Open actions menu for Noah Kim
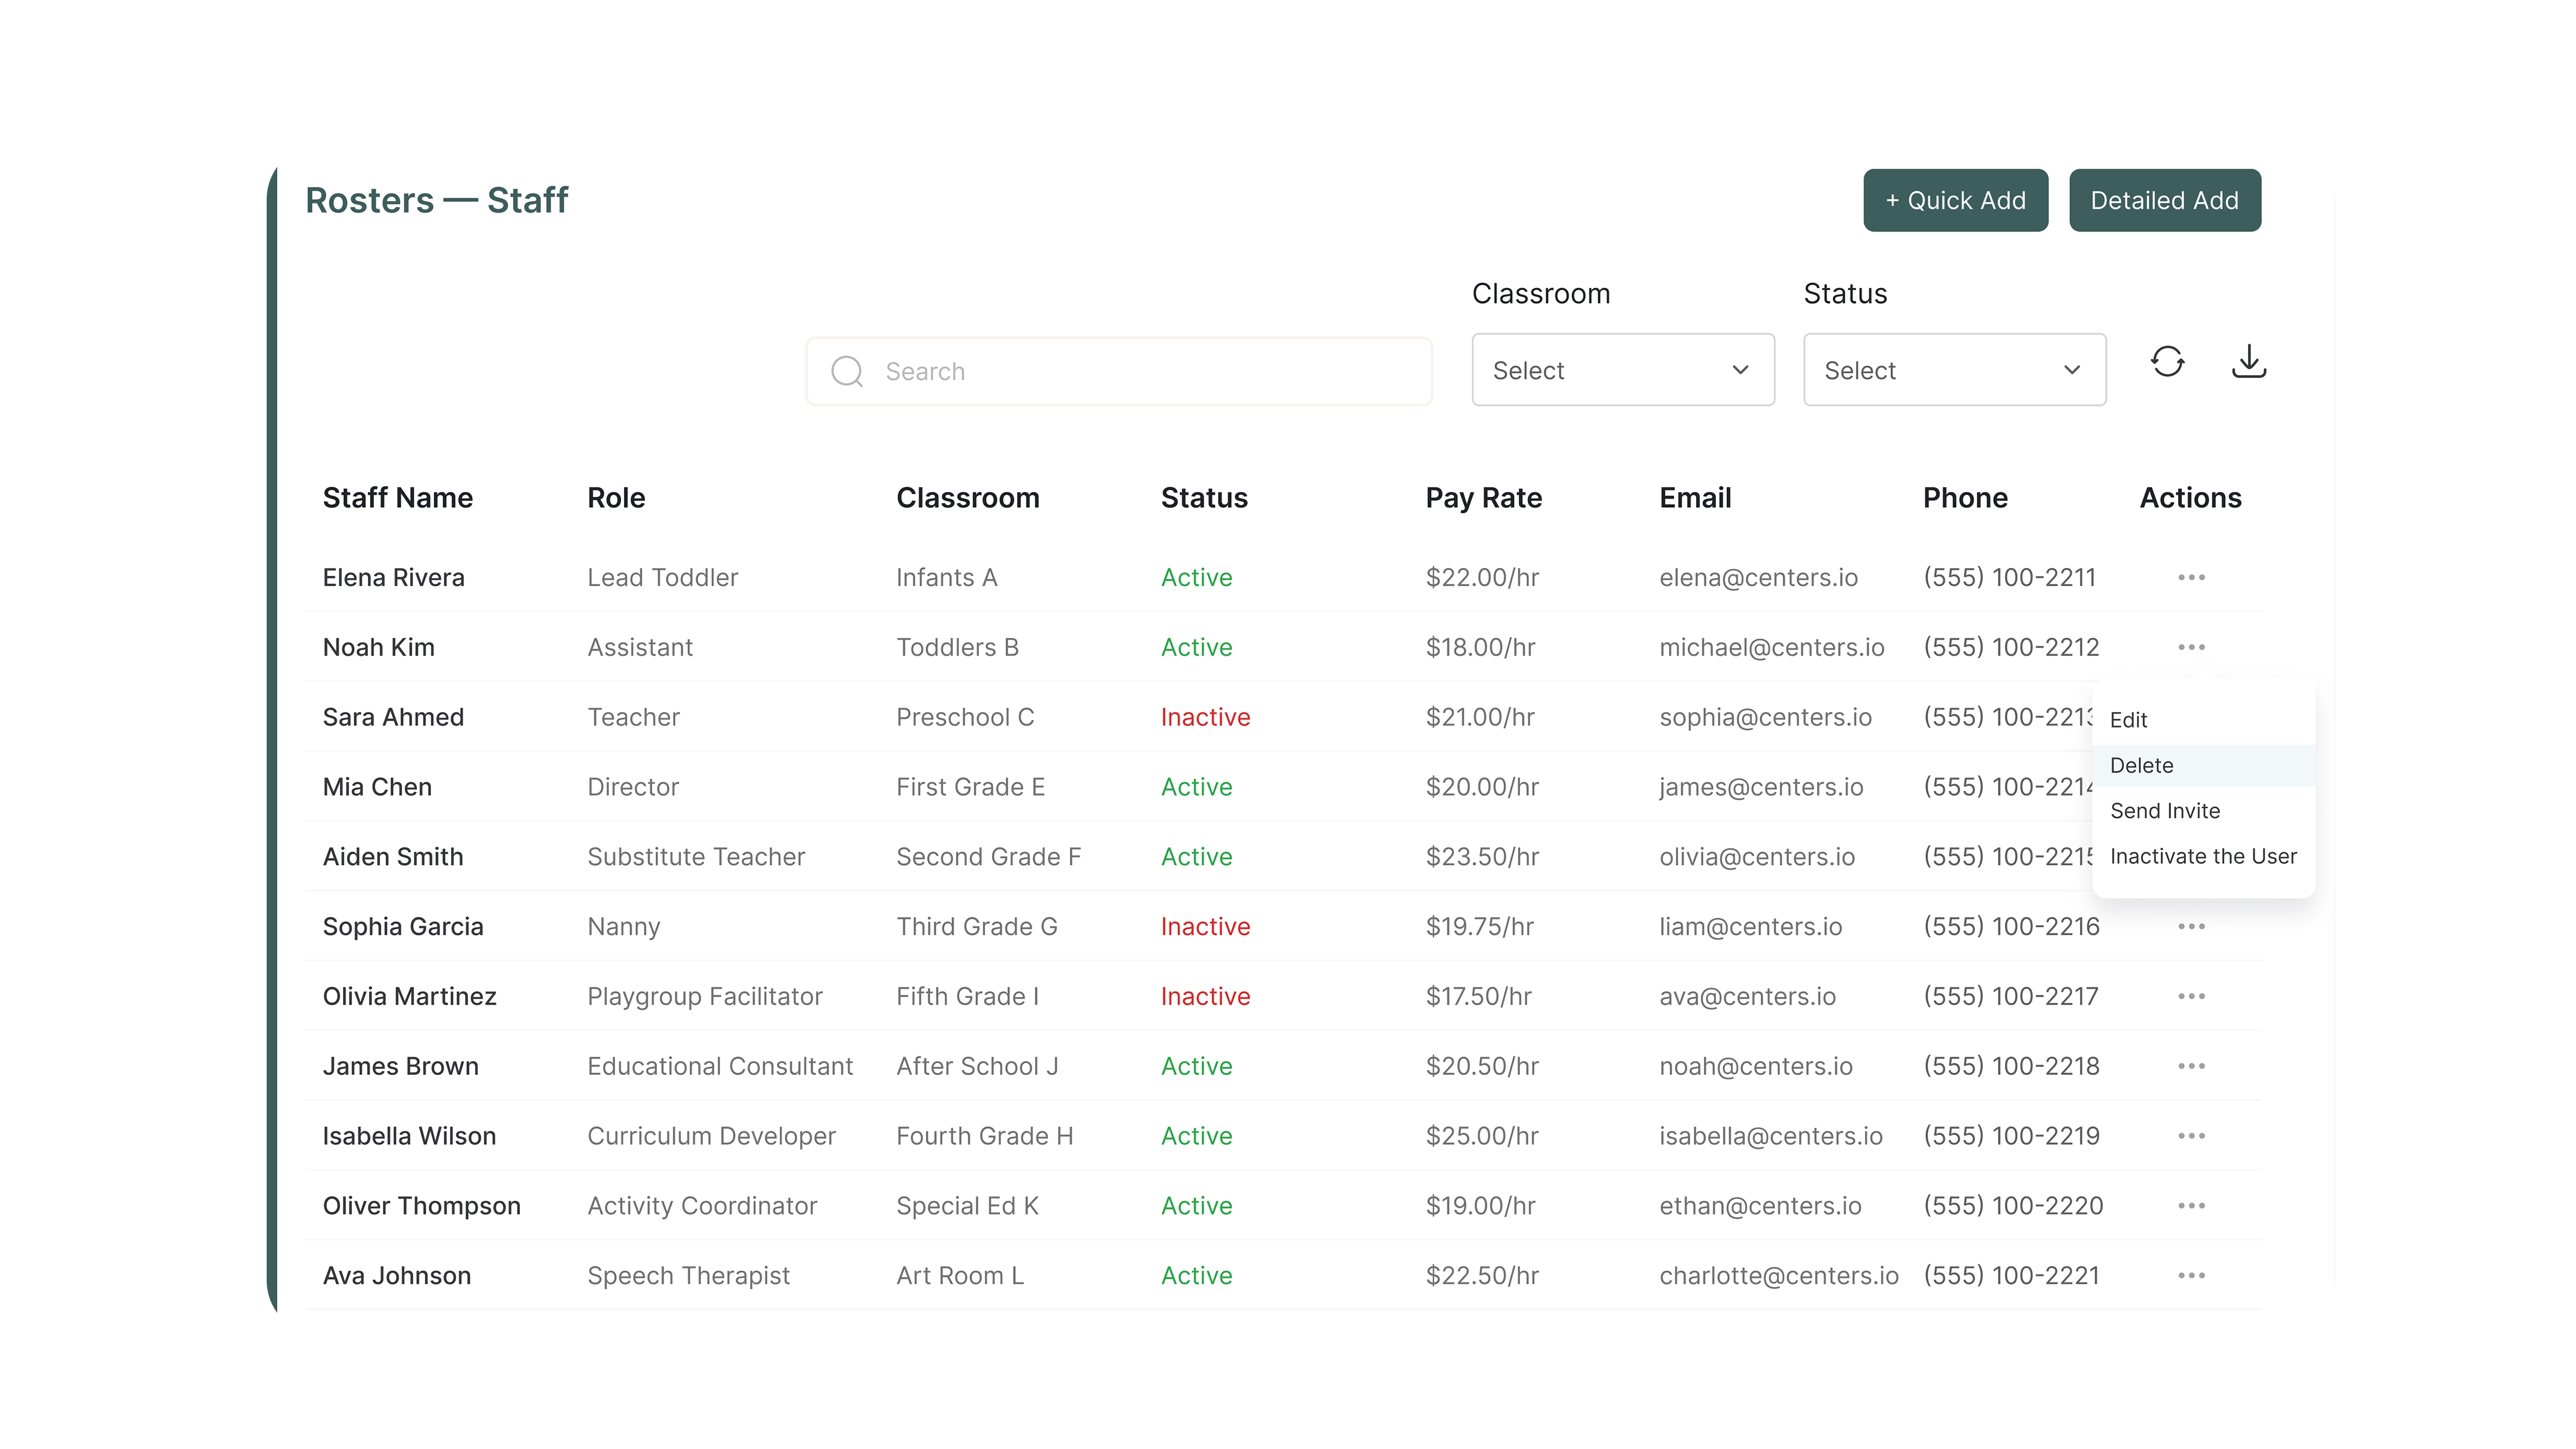Screen dimensions: 2576x1449 point(2191,648)
